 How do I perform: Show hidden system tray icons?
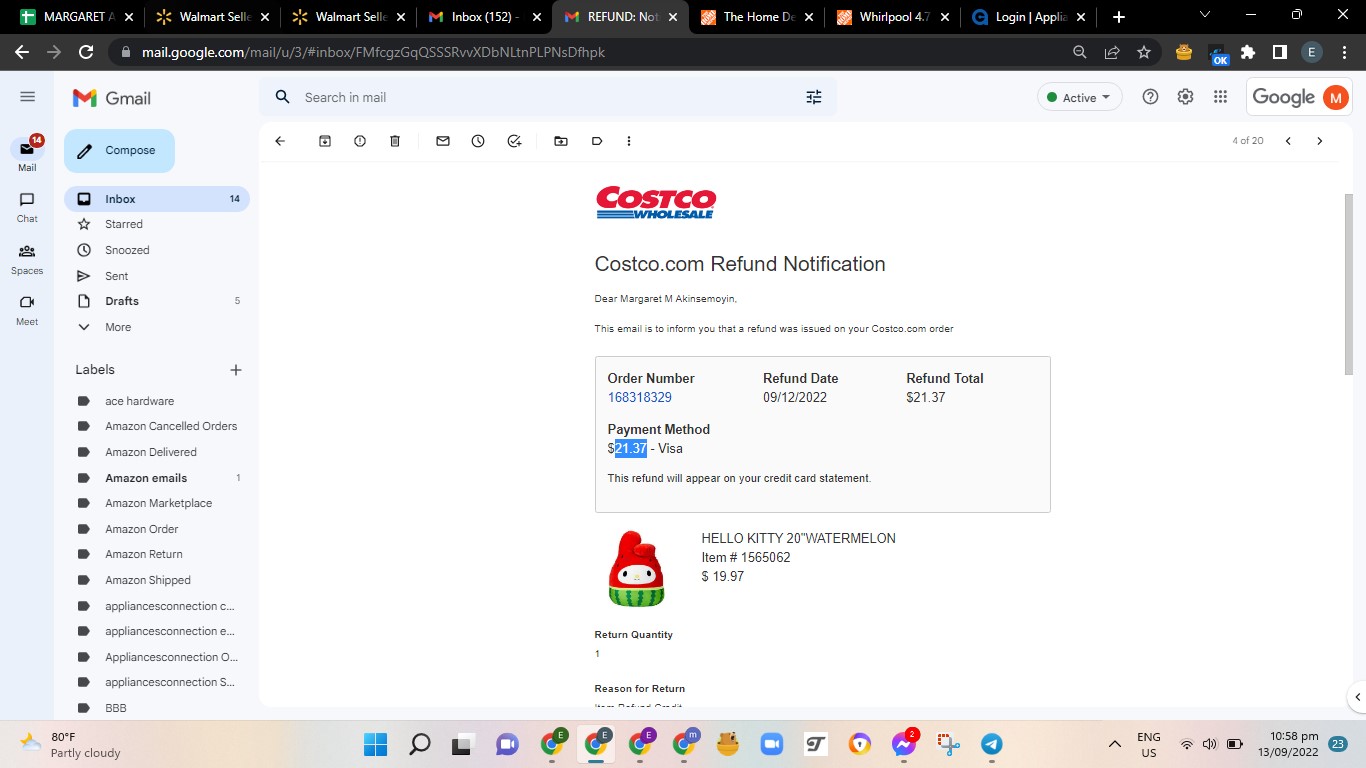pyautogui.click(x=1115, y=744)
